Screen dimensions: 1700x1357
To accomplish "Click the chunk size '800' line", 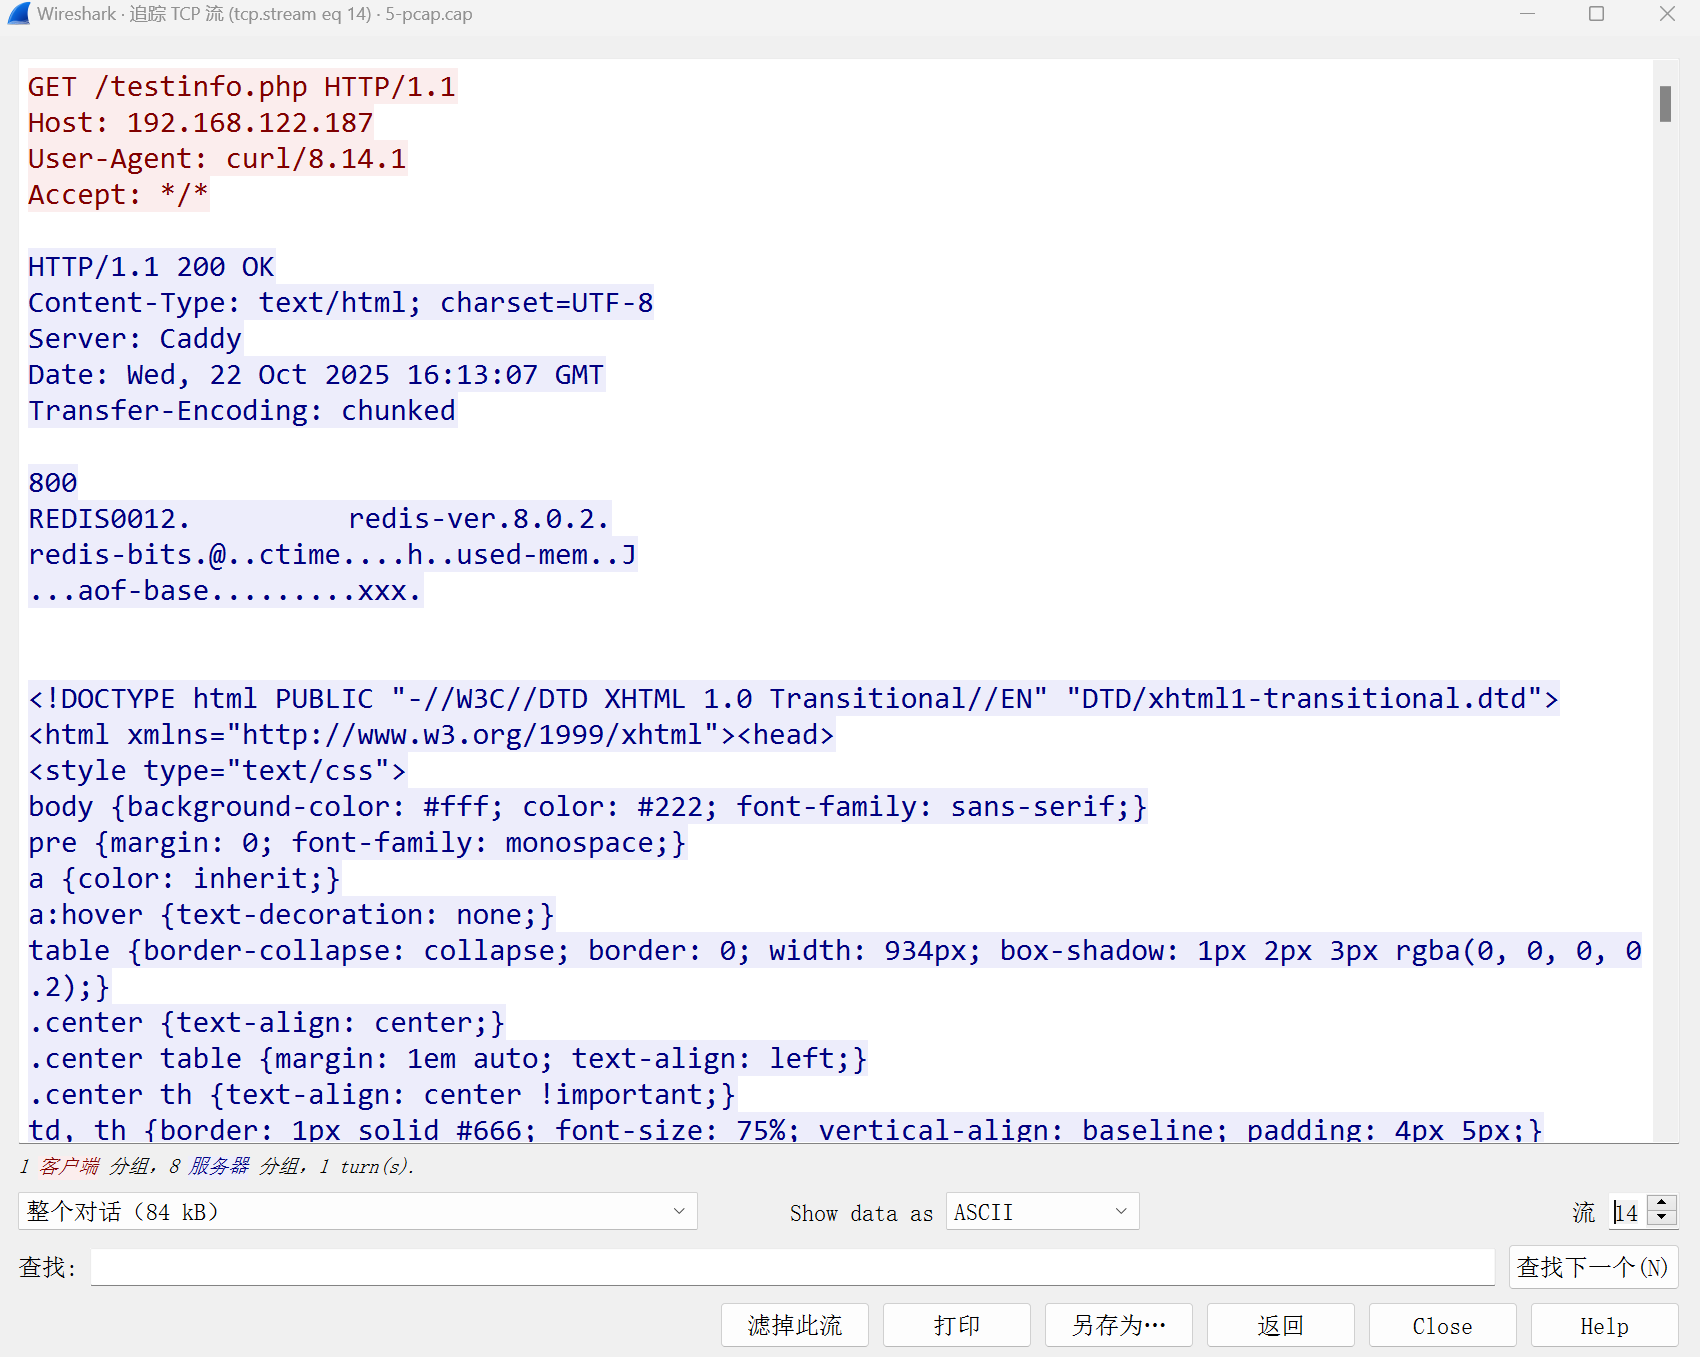I will (x=53, y=483).
